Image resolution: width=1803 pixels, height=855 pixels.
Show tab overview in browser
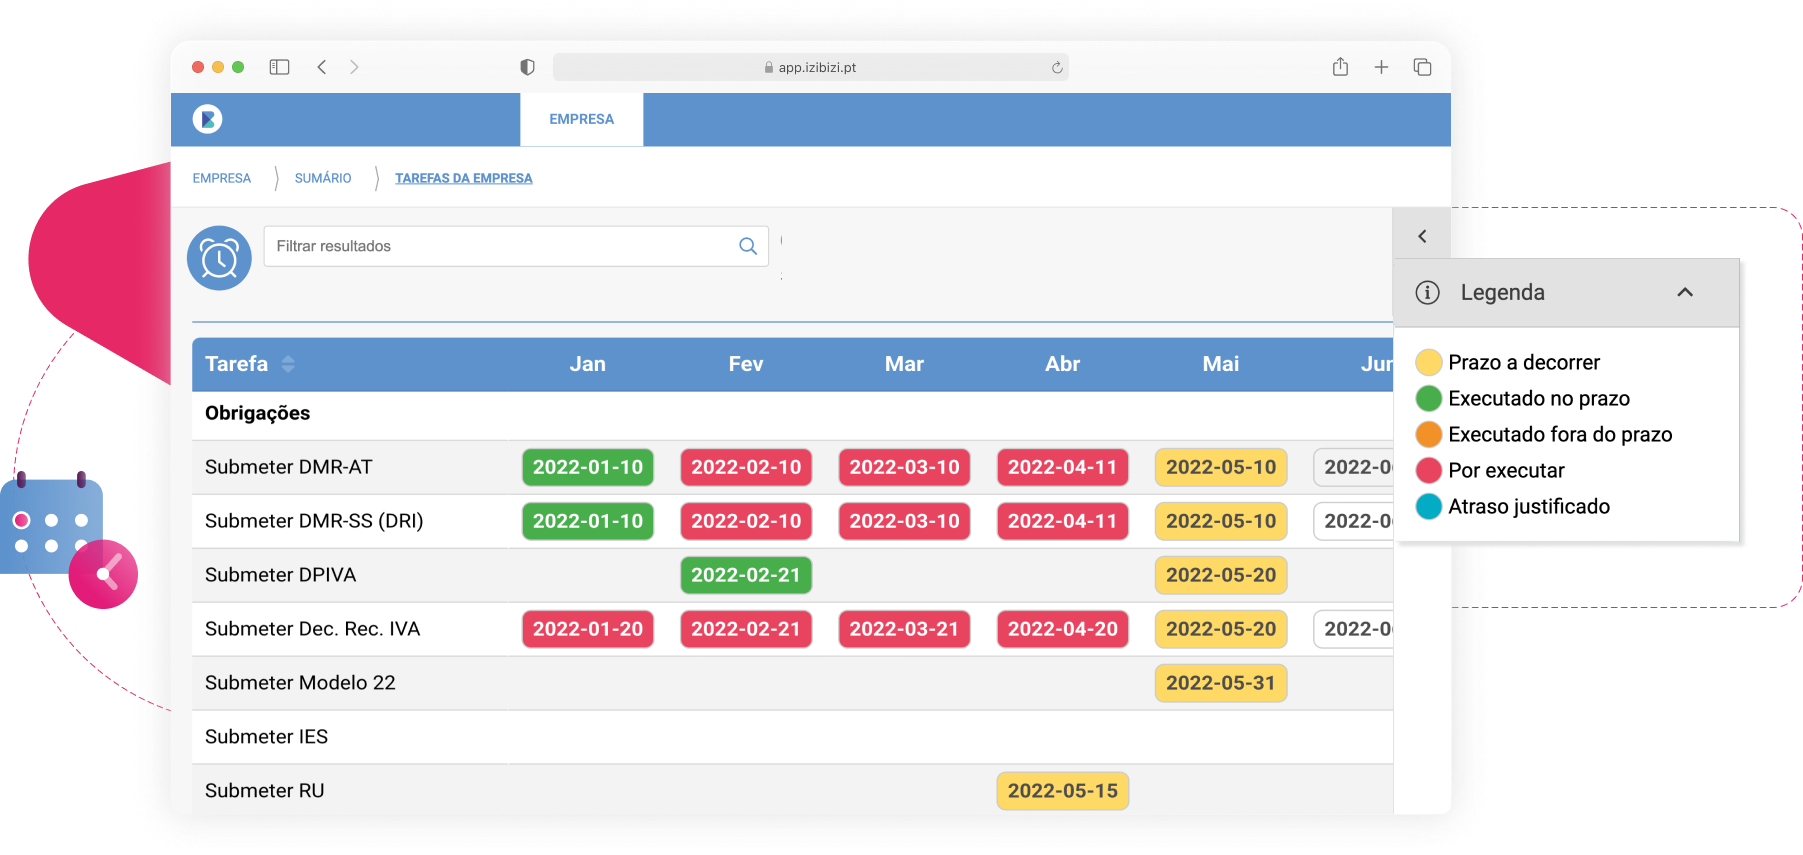click(1422, 67)
